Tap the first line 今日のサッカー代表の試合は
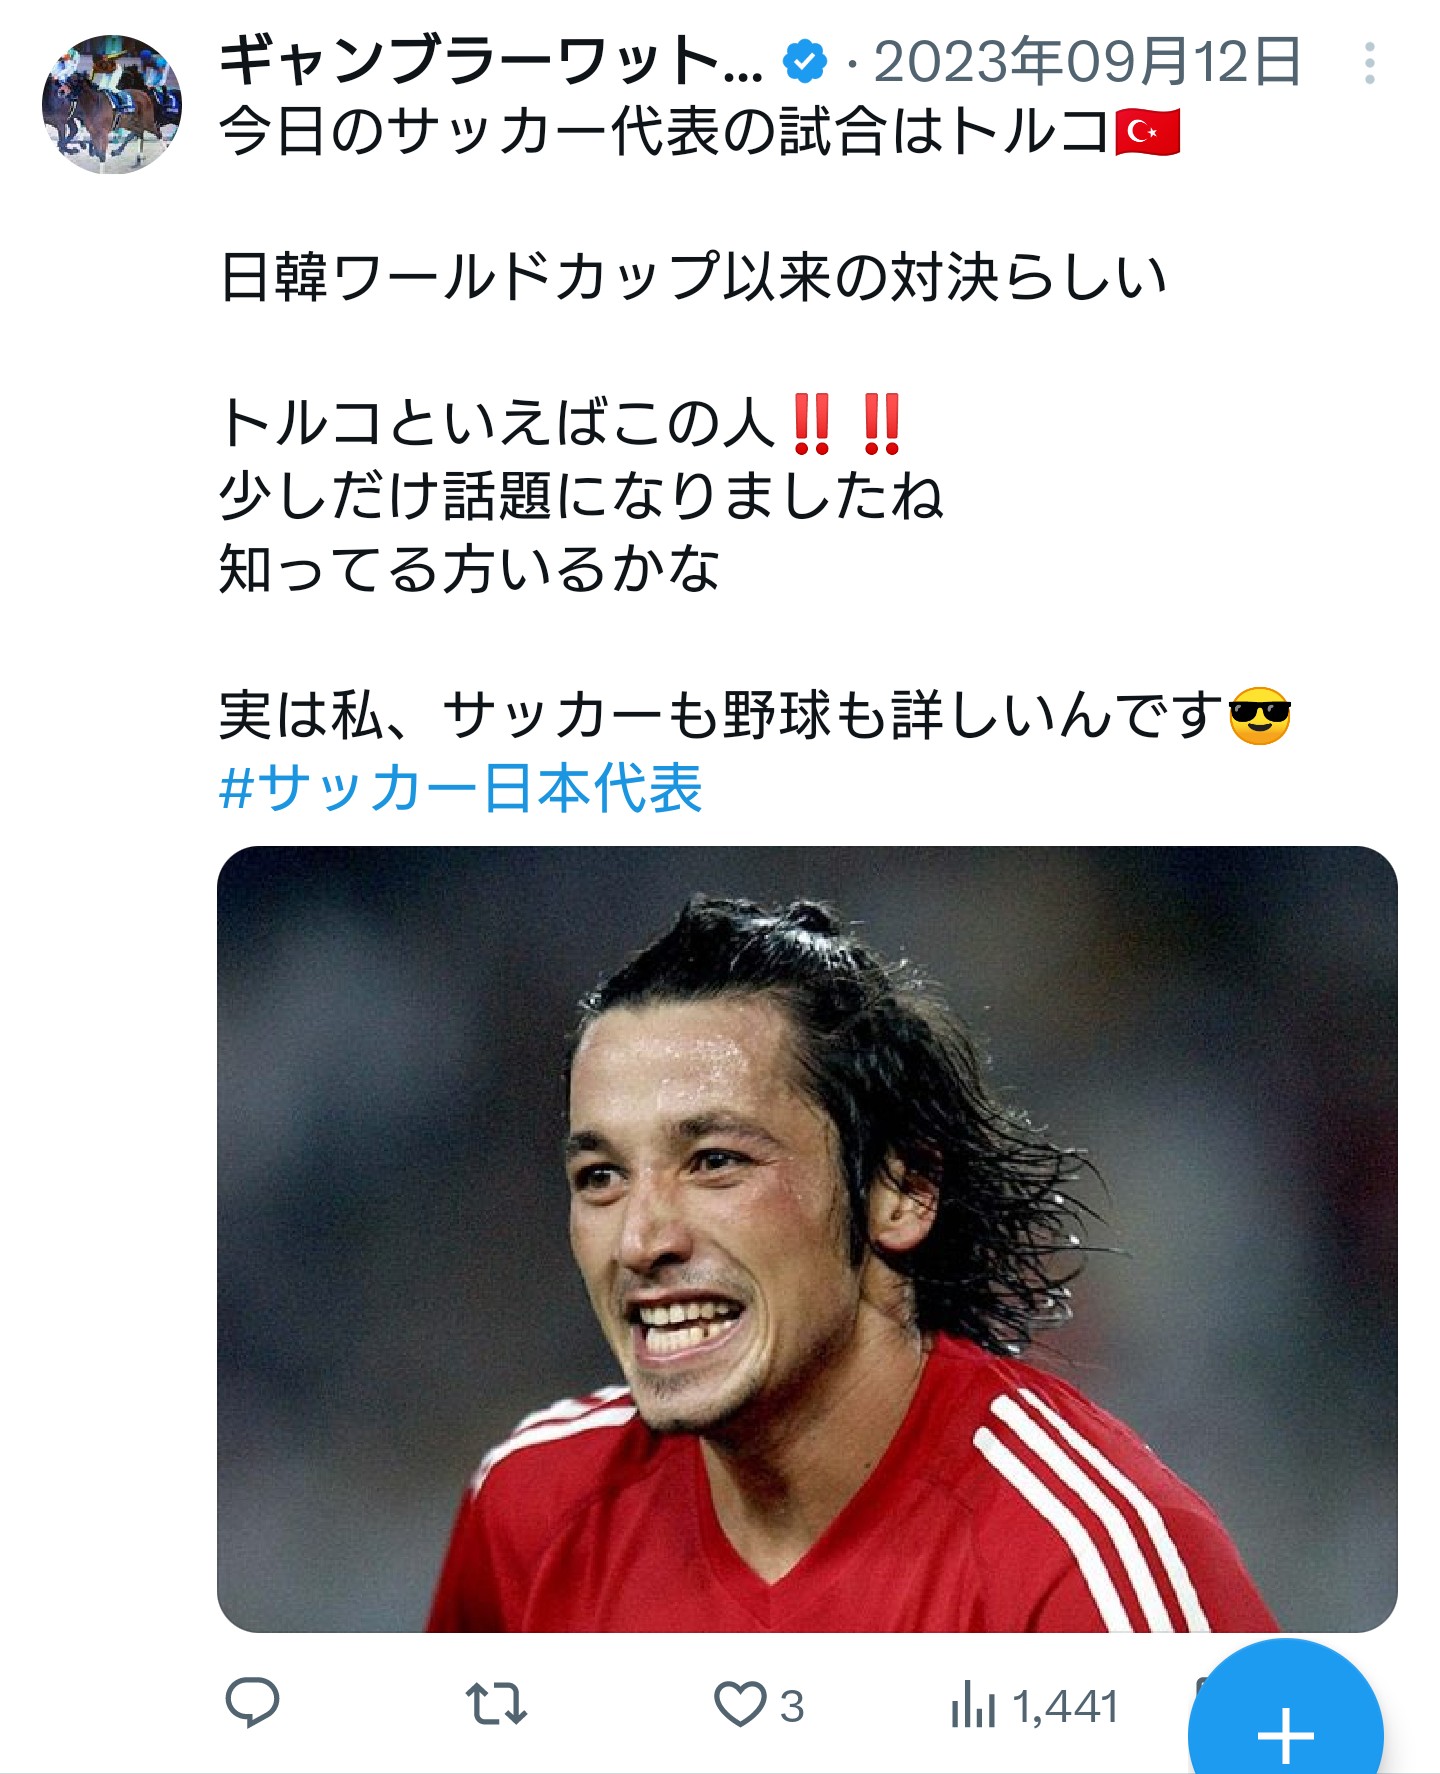The width and height of the screenshot is (1440, 1774). tap(580, 133)
